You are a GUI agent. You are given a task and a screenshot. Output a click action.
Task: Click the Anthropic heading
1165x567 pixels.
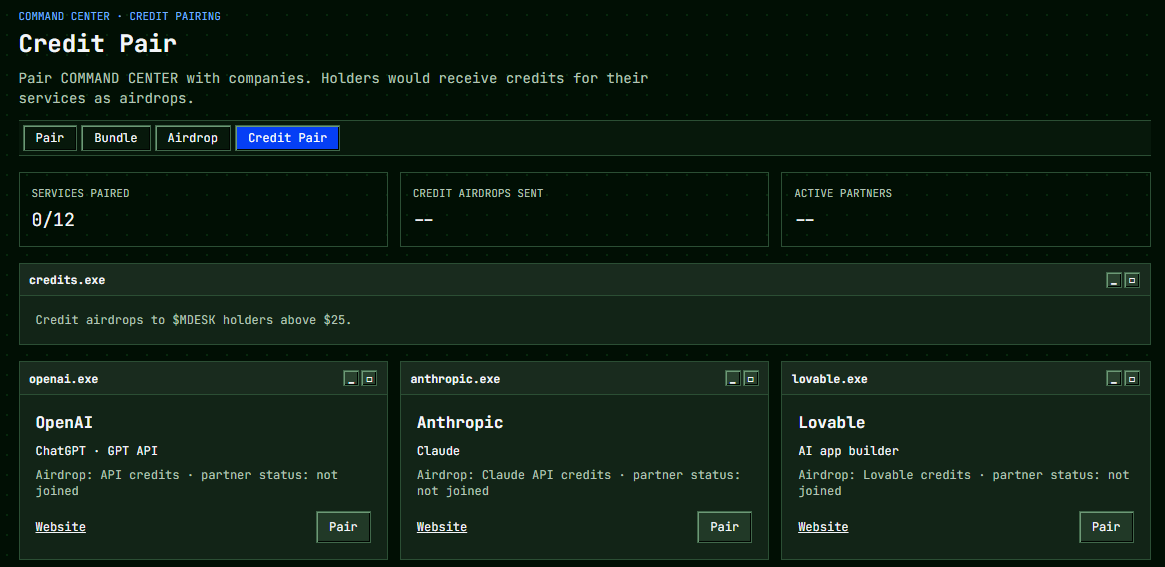(x=460, y=422)
